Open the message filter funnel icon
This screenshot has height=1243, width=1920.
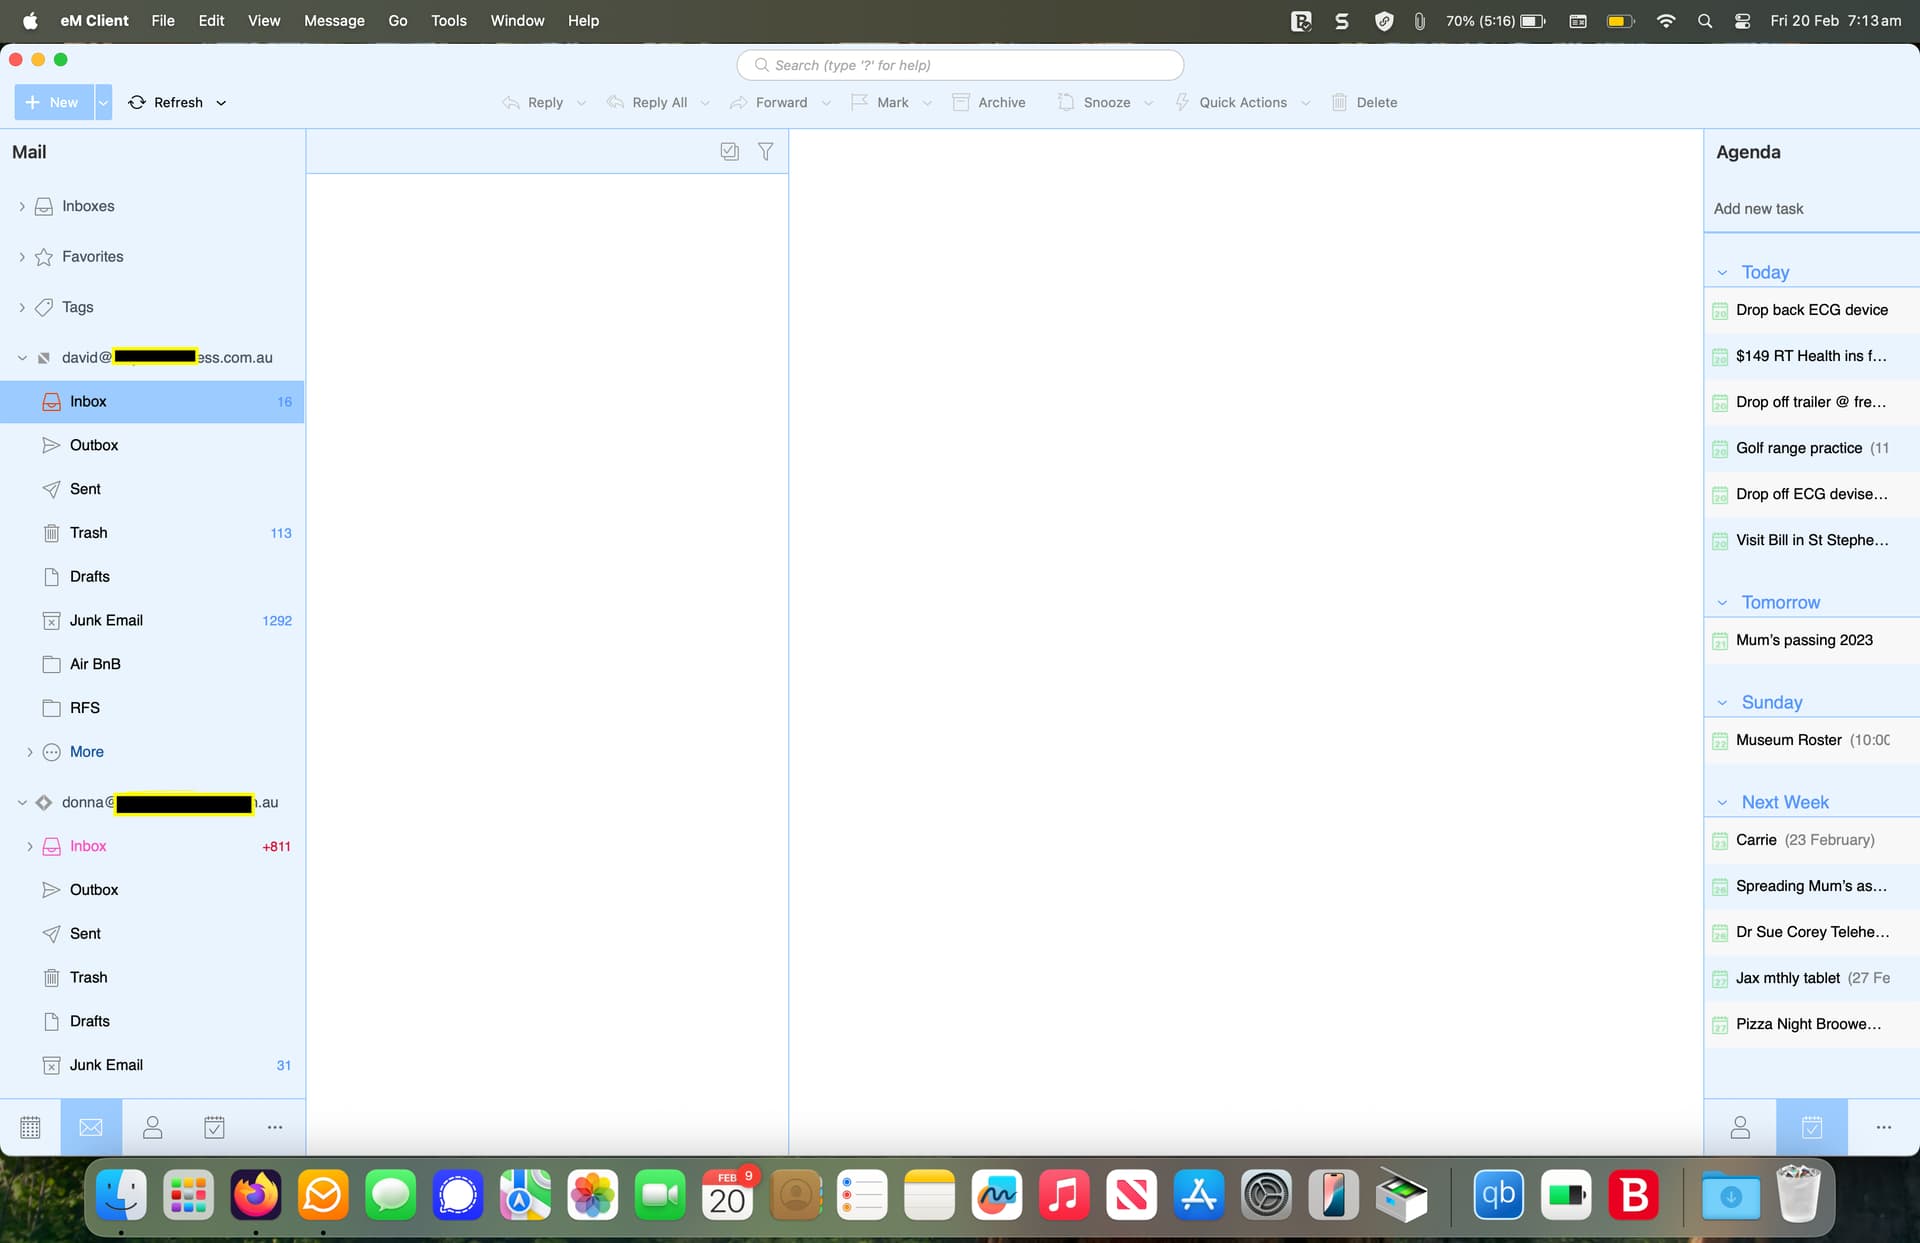[x=765, y=152]
